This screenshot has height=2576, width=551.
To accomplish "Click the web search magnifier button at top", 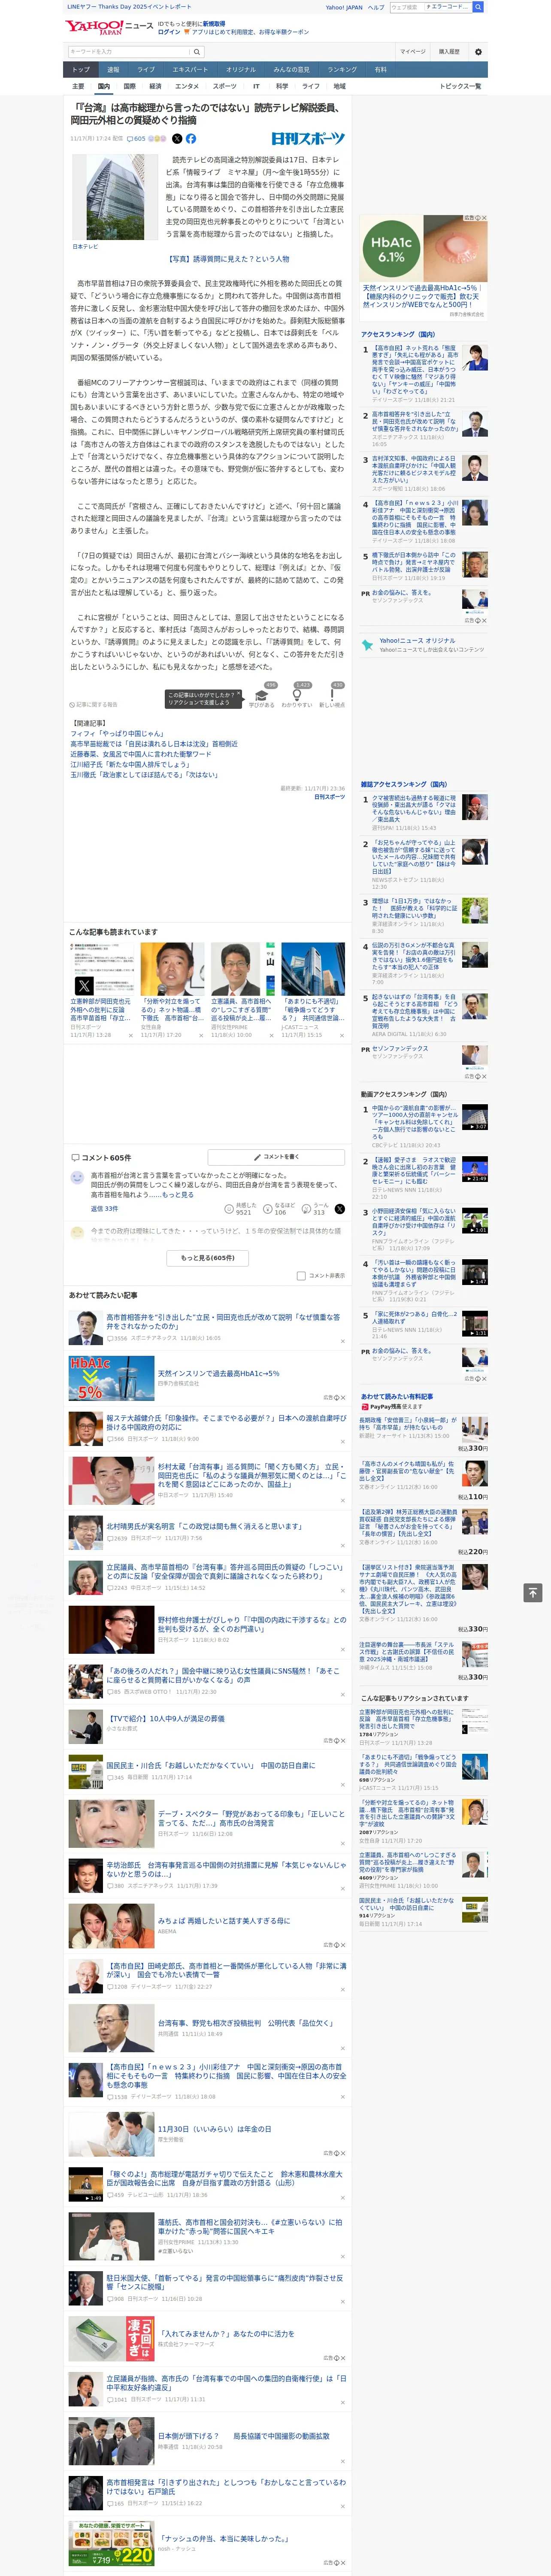I will tap(478, 7).
